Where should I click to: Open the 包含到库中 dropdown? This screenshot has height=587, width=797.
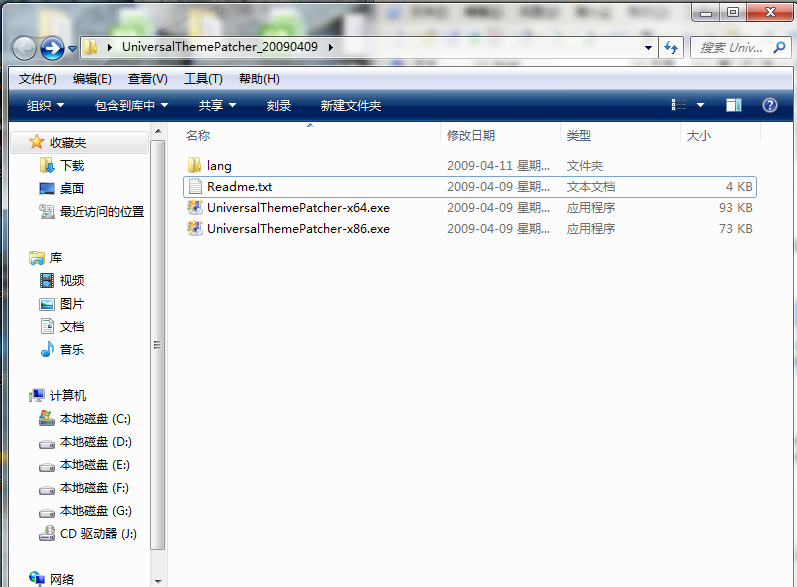pyautogui.click(x=131, y=105)
